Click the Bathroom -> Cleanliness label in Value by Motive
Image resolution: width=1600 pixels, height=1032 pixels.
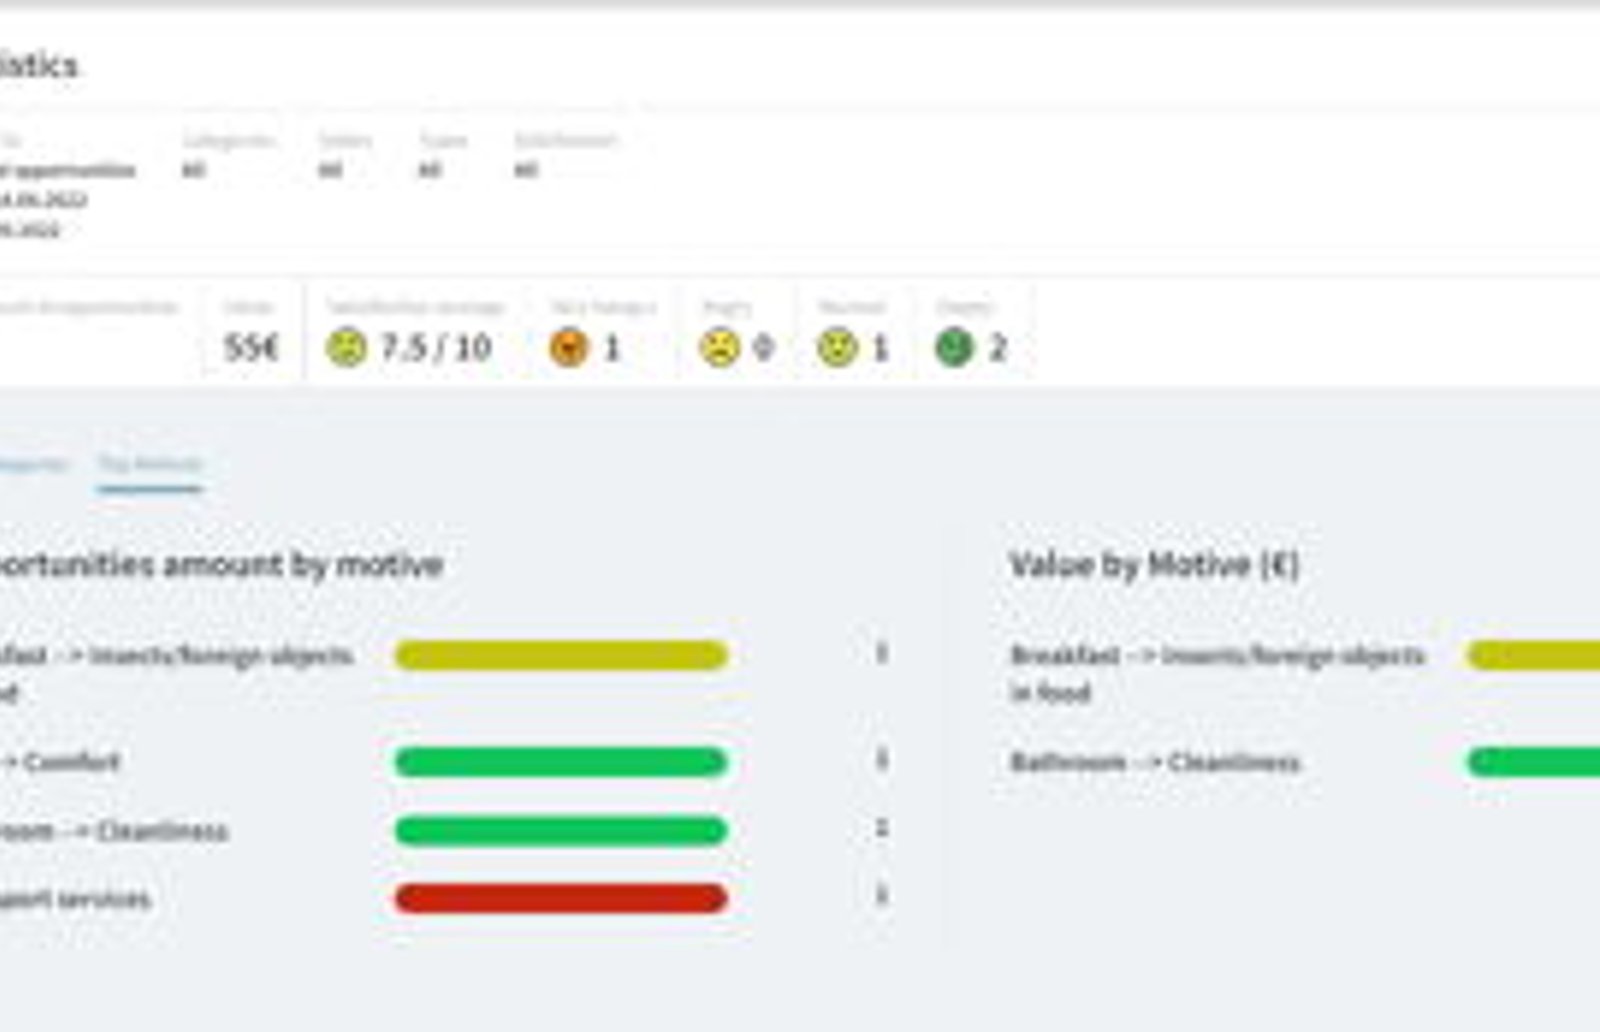click(x=1155, y=762)
